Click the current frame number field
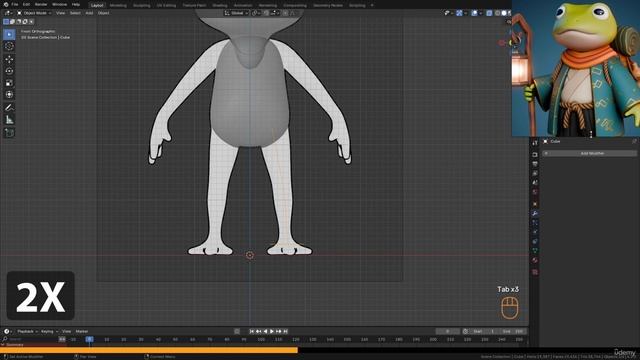The height and width of the screenshot is (360, 640). click(x=448, y=331)
